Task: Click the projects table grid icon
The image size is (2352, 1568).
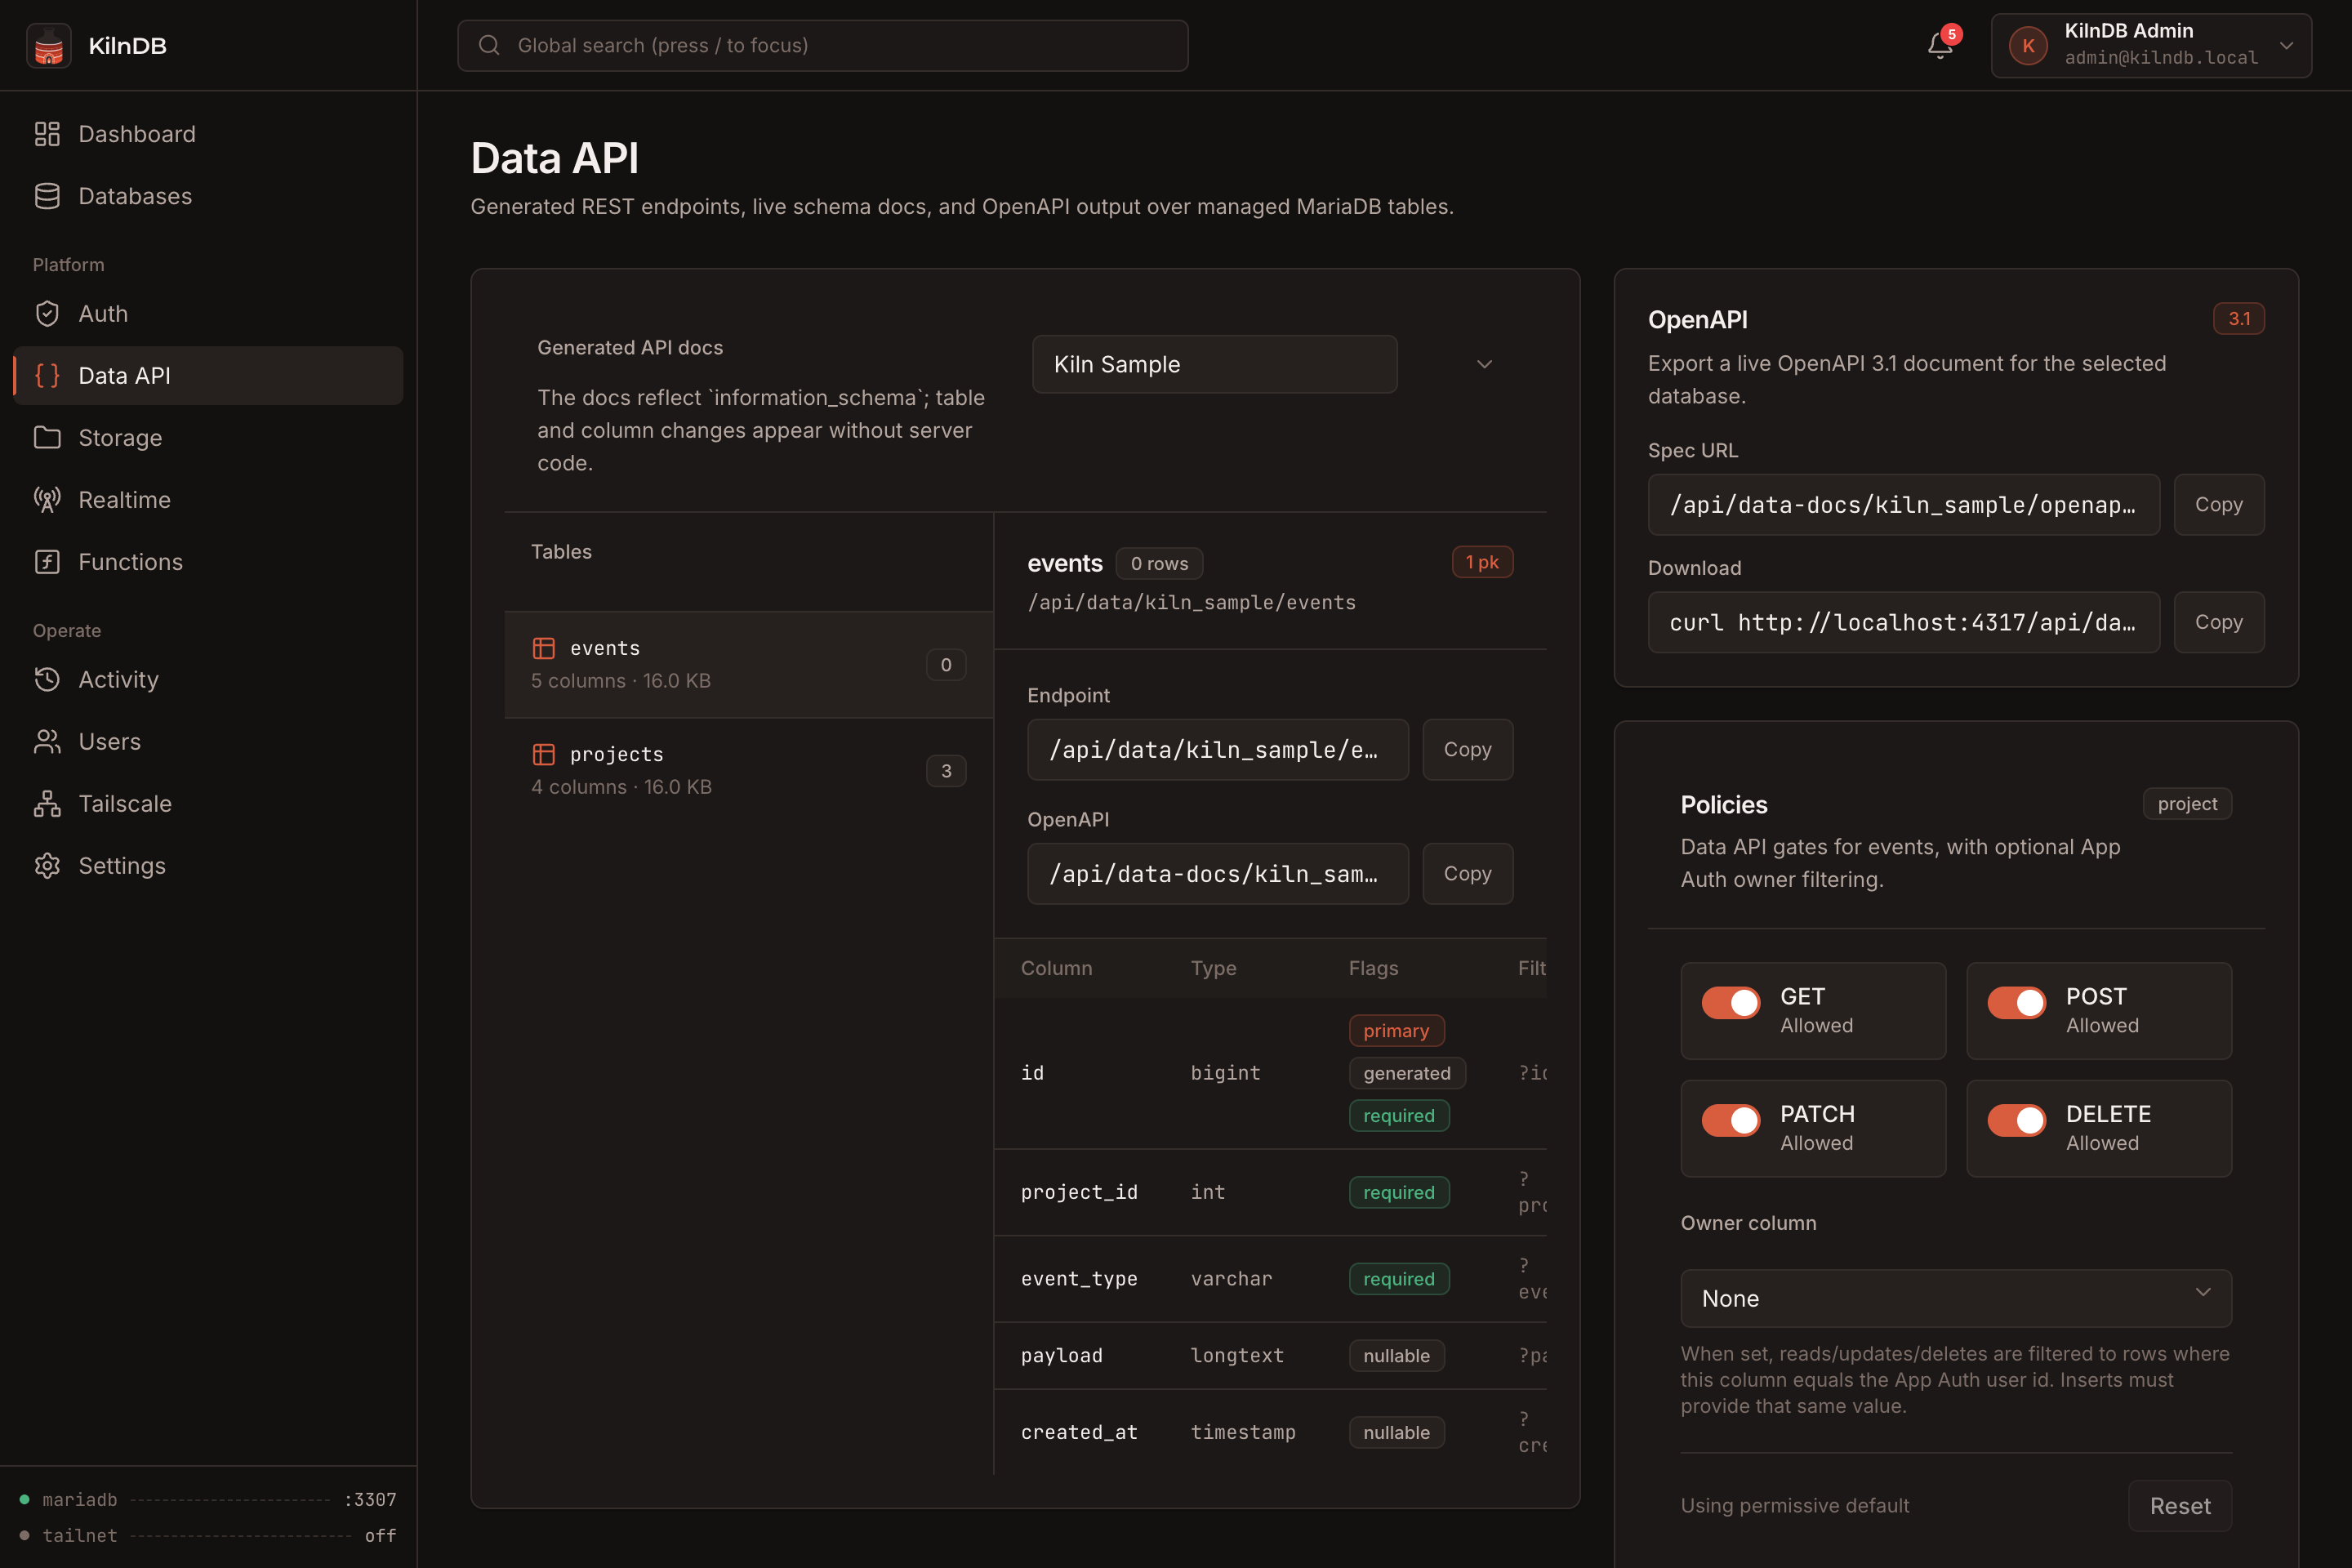Action: click(x=544, y=754)
